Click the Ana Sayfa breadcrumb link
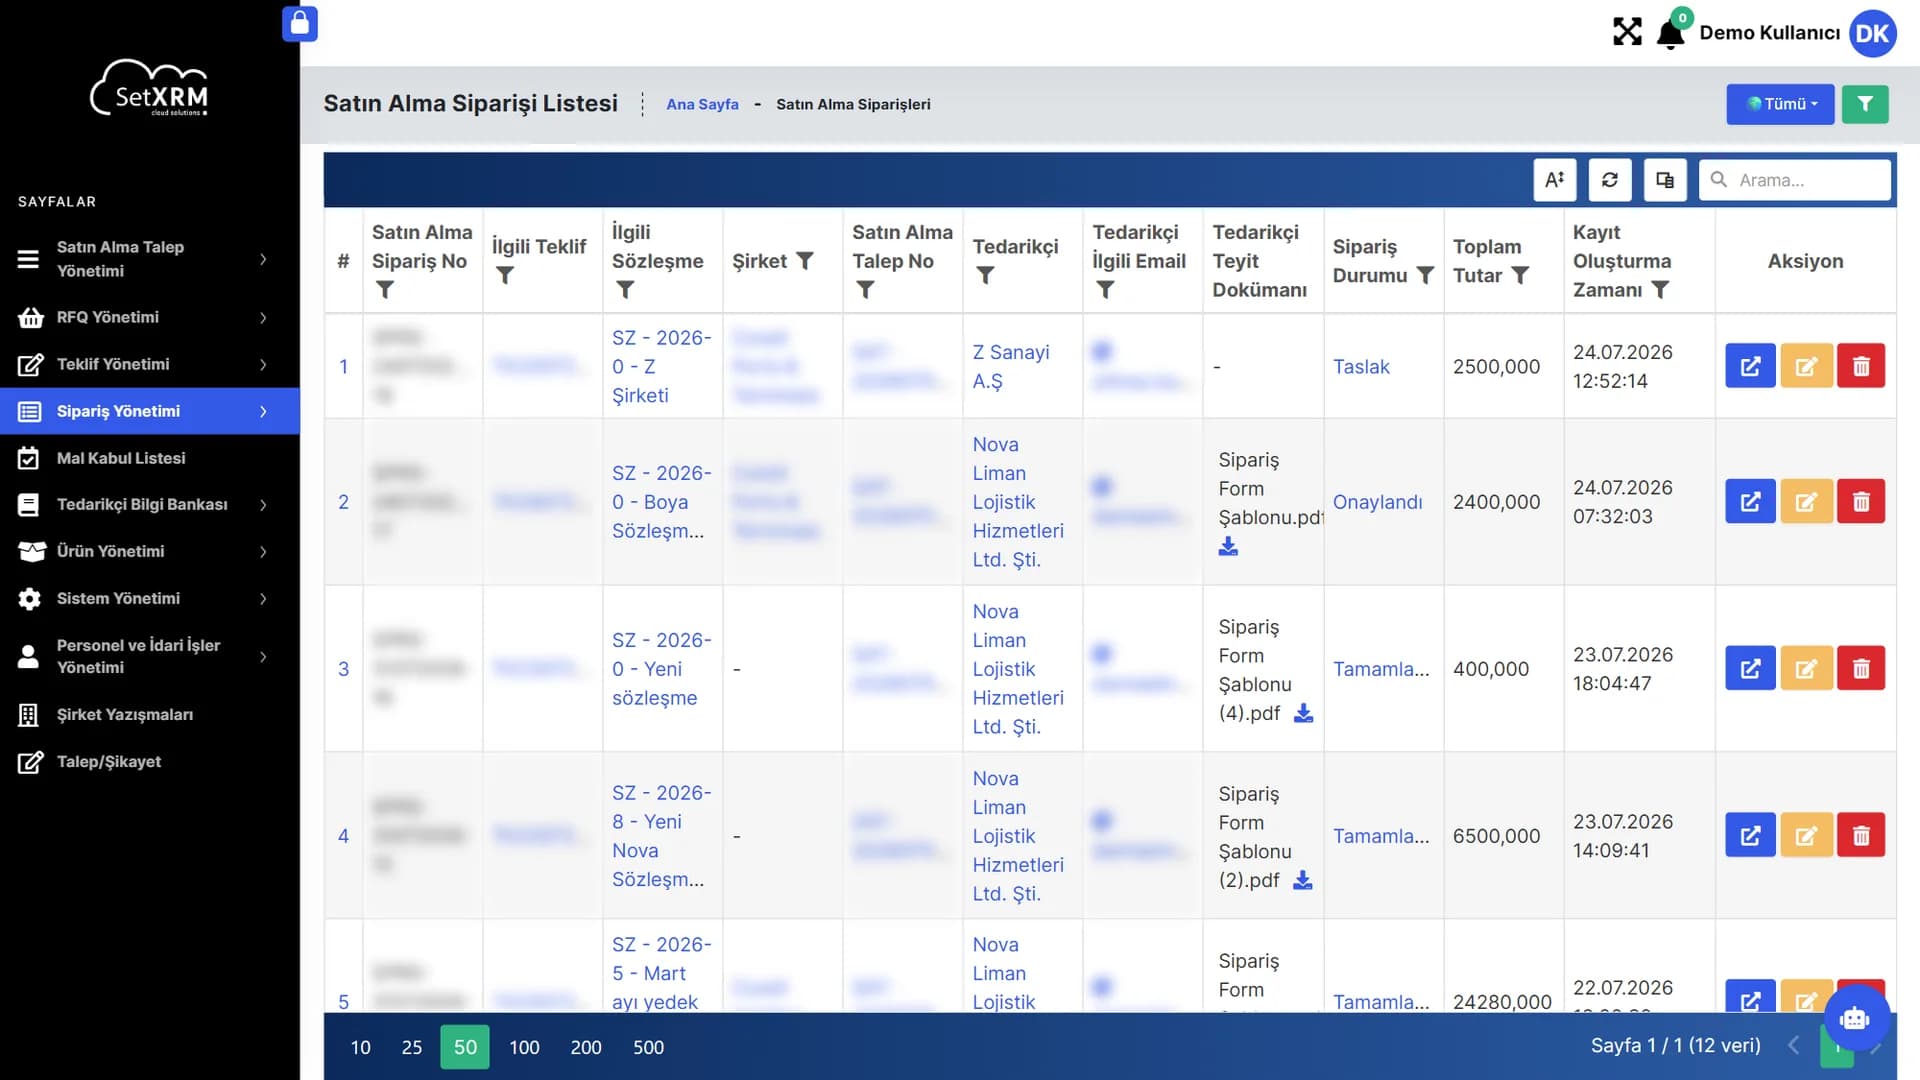Image resolution: width=1920 pixels, height=1080 pixels. [x=702, y=104]
